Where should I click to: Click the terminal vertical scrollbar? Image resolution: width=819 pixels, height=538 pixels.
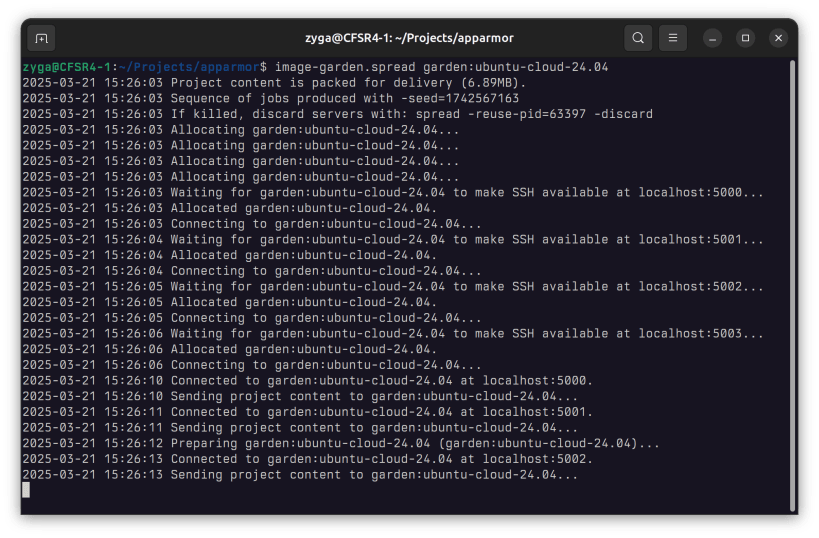[x=792, y=285]
